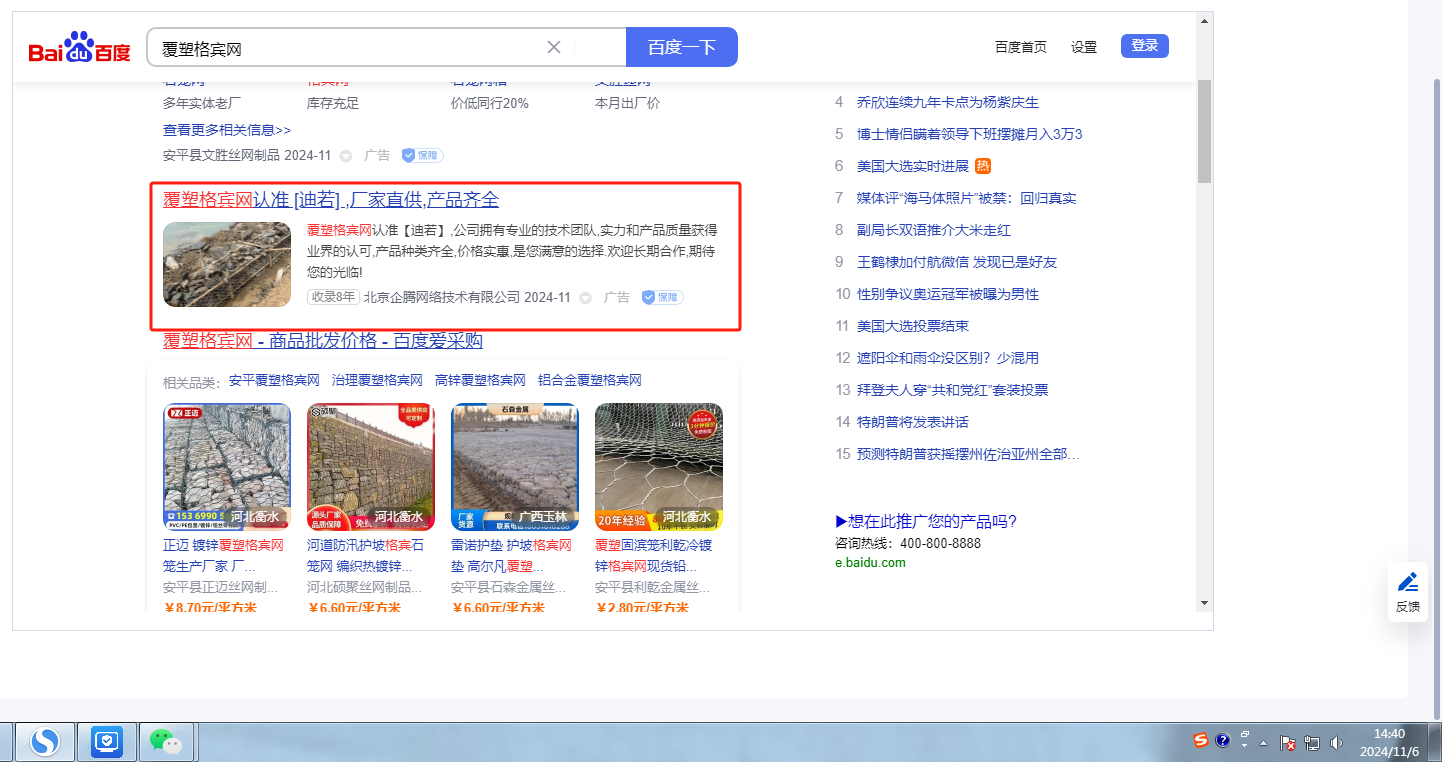This screenshot has width=1442, height=762.
Task: Open WeChat from the taskbar
Action: 166,741
